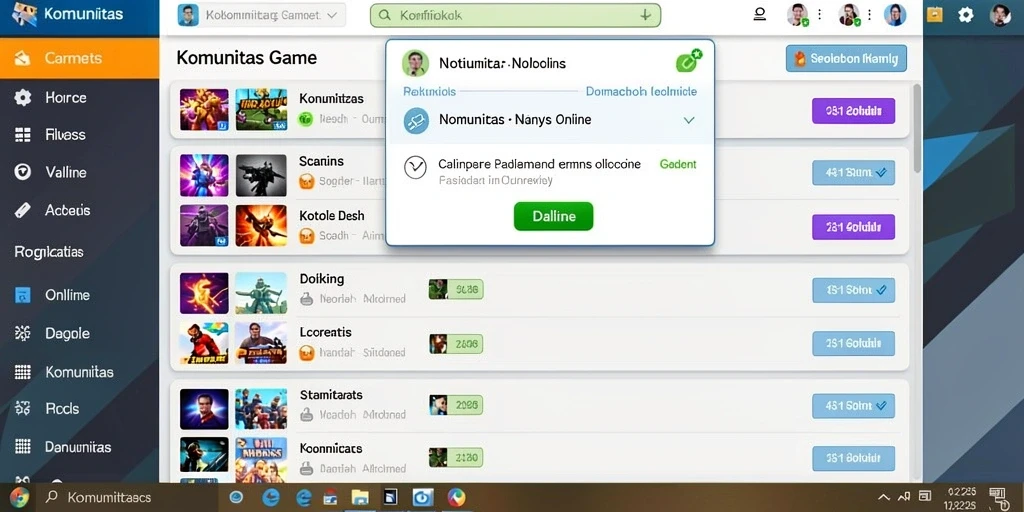
Task: Click the Gedent link in popup
Action: click(678, 165)
